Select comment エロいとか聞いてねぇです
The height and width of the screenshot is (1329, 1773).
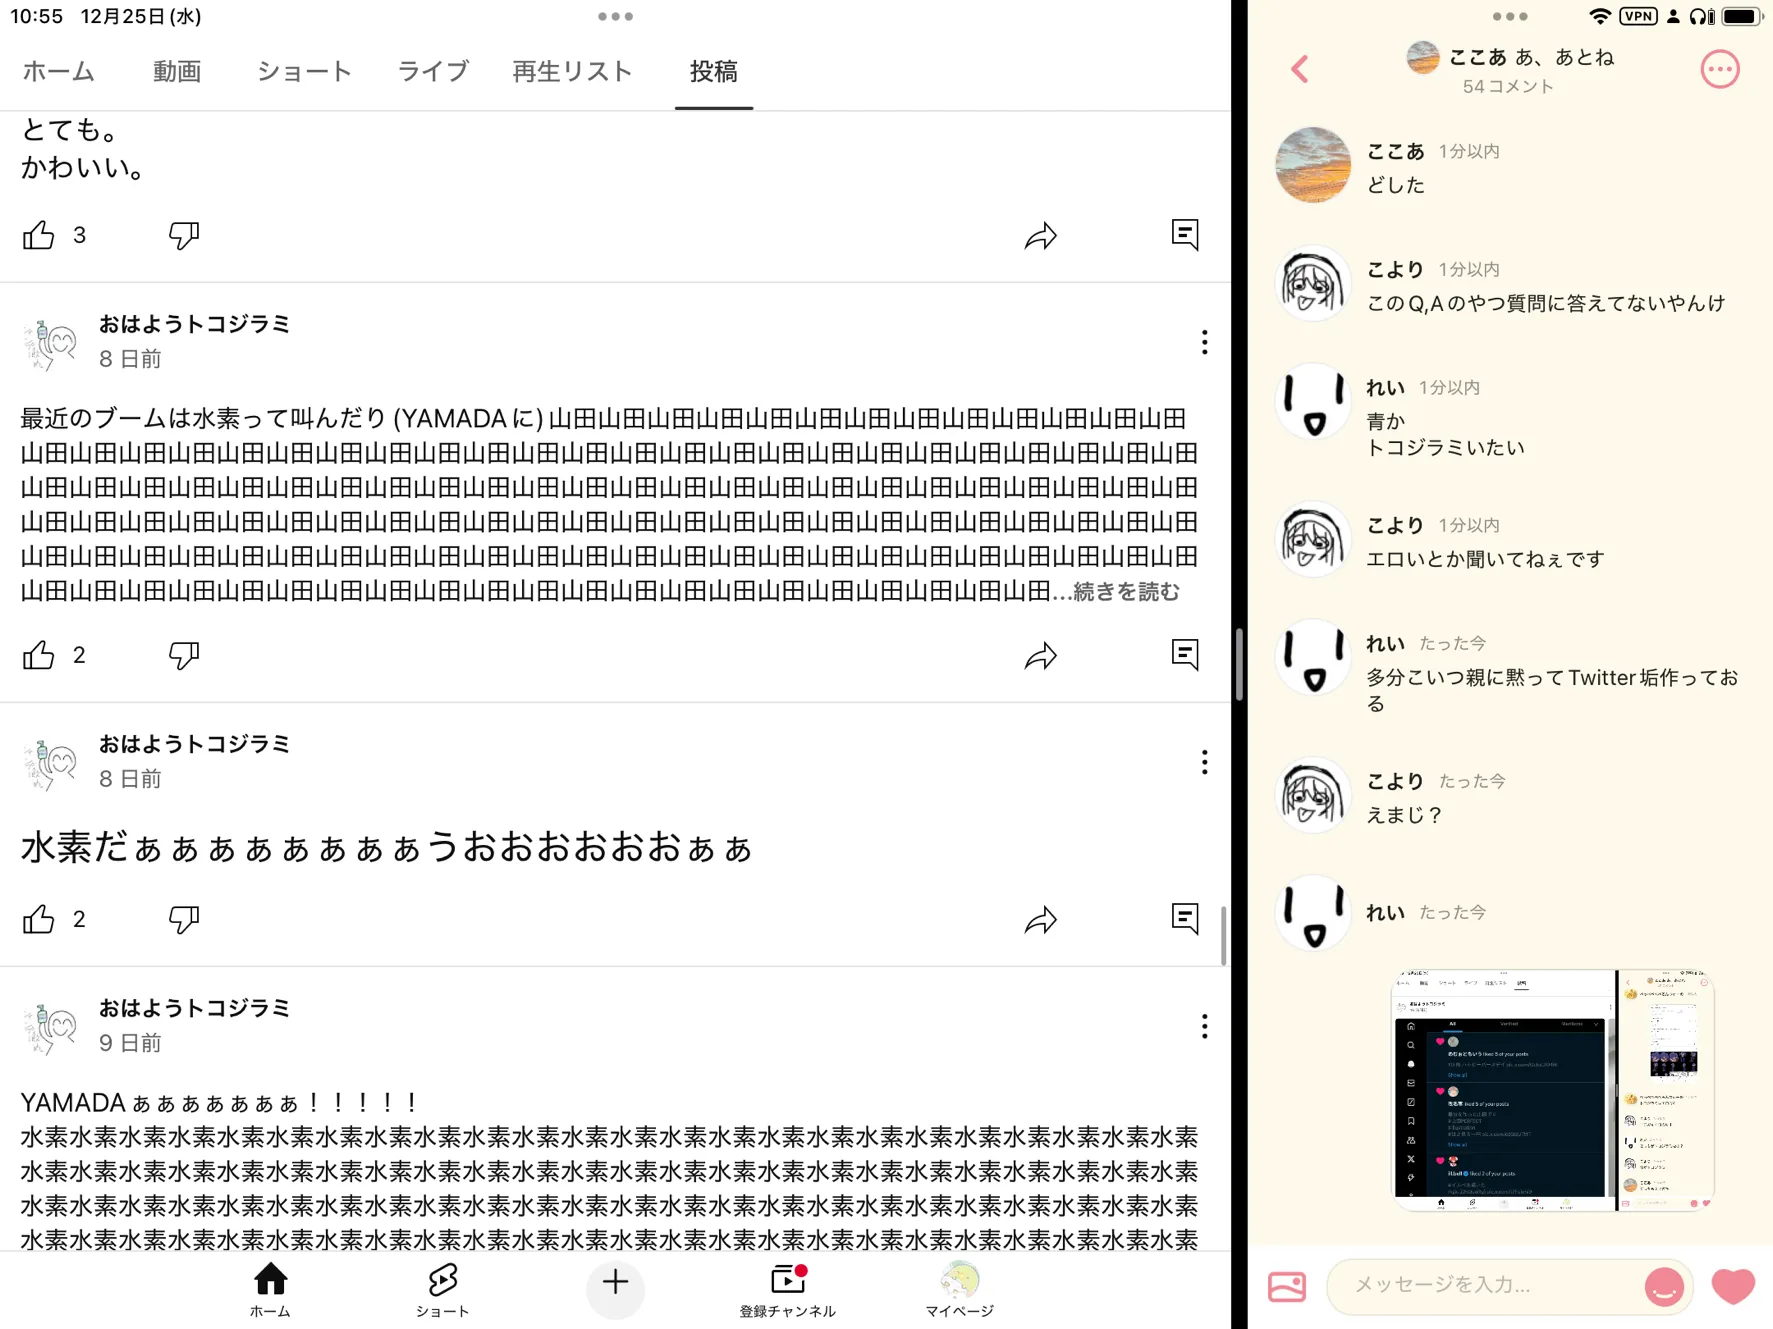coord(1485,559)
